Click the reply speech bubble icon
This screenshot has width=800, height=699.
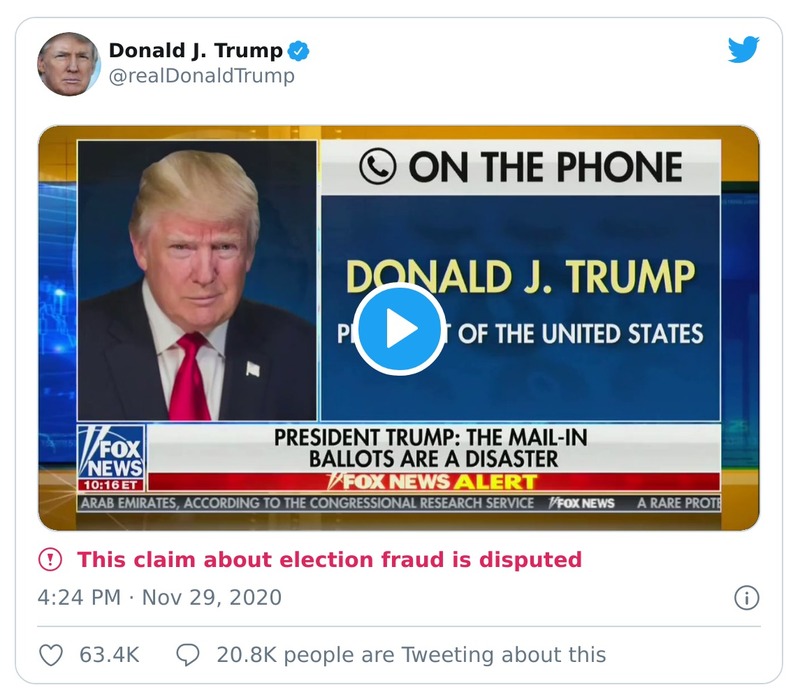[x=188, y=654]
